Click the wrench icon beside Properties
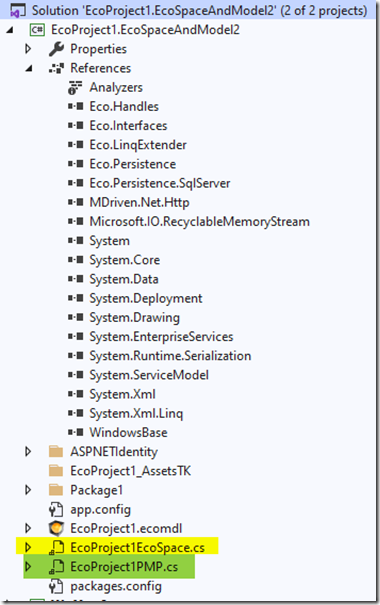 (x=56, y=49)
